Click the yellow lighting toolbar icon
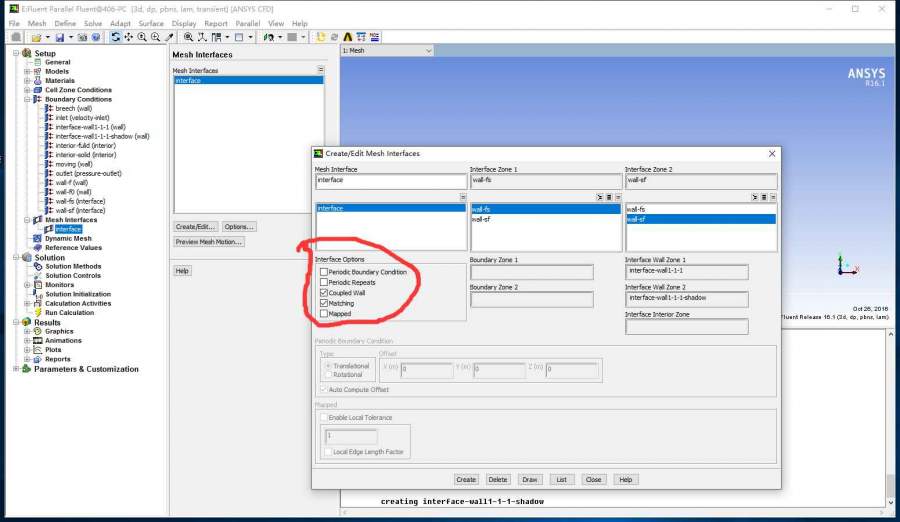The image size is (900, 522). pyautogui.click(x=320, y=37)
